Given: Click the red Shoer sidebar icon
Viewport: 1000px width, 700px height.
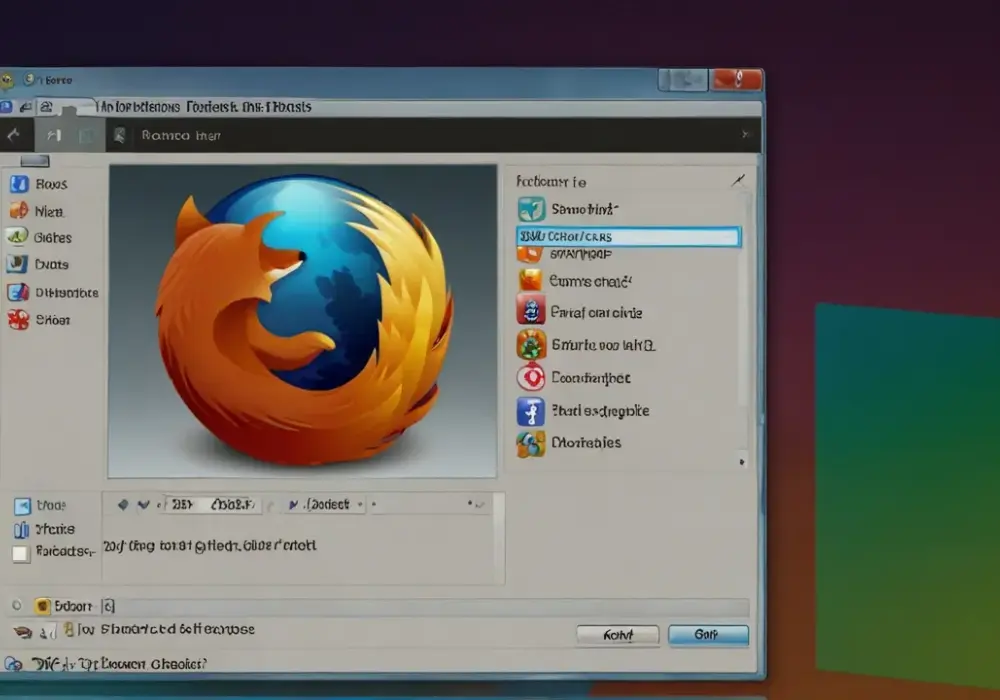Looking at the screenshot, I should pos(18,319).
